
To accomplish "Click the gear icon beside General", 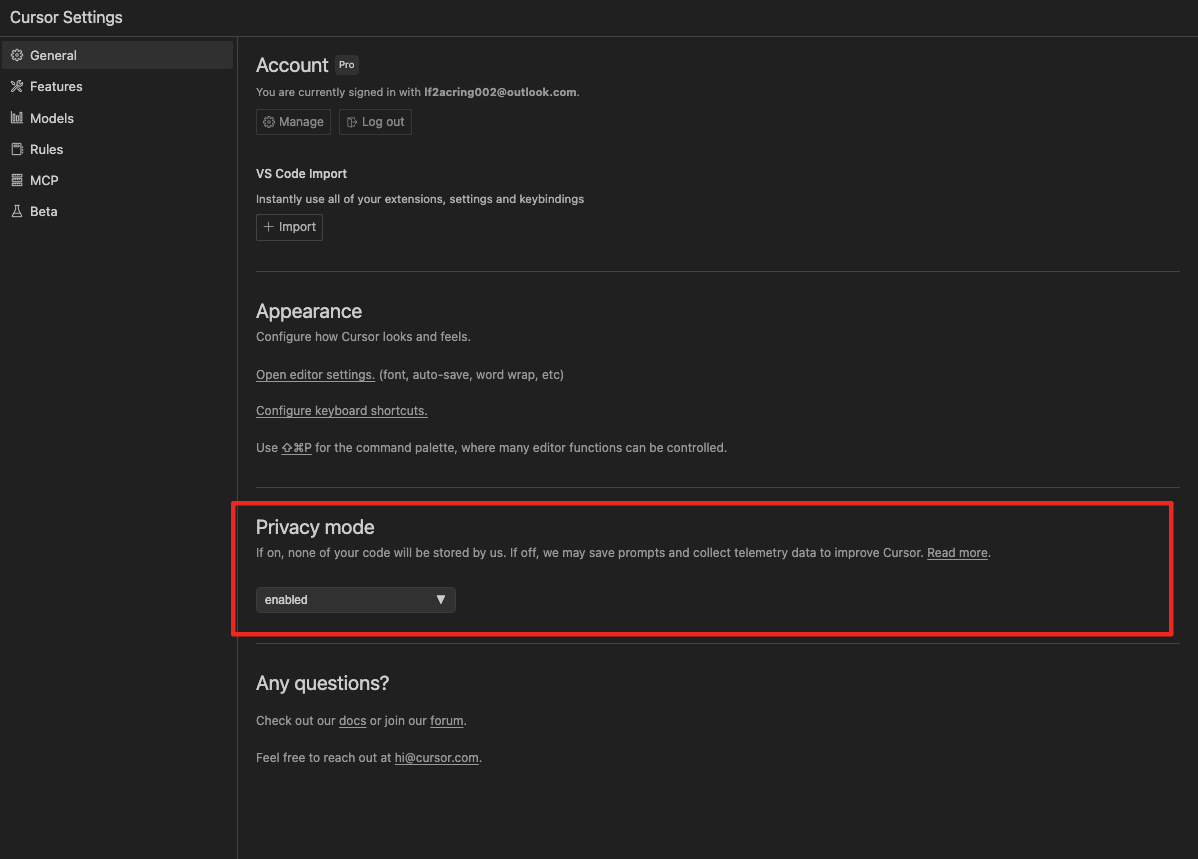I will point(17,56).
